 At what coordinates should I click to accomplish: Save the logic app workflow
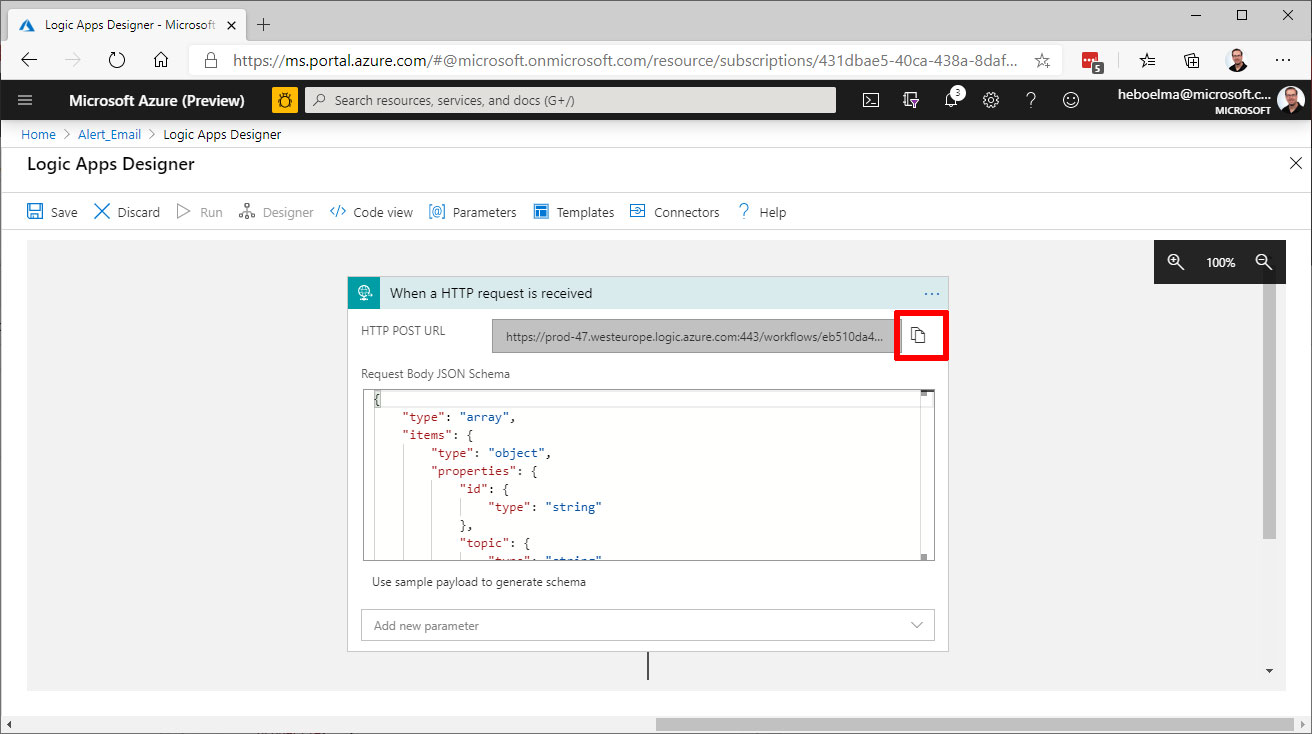52,212
